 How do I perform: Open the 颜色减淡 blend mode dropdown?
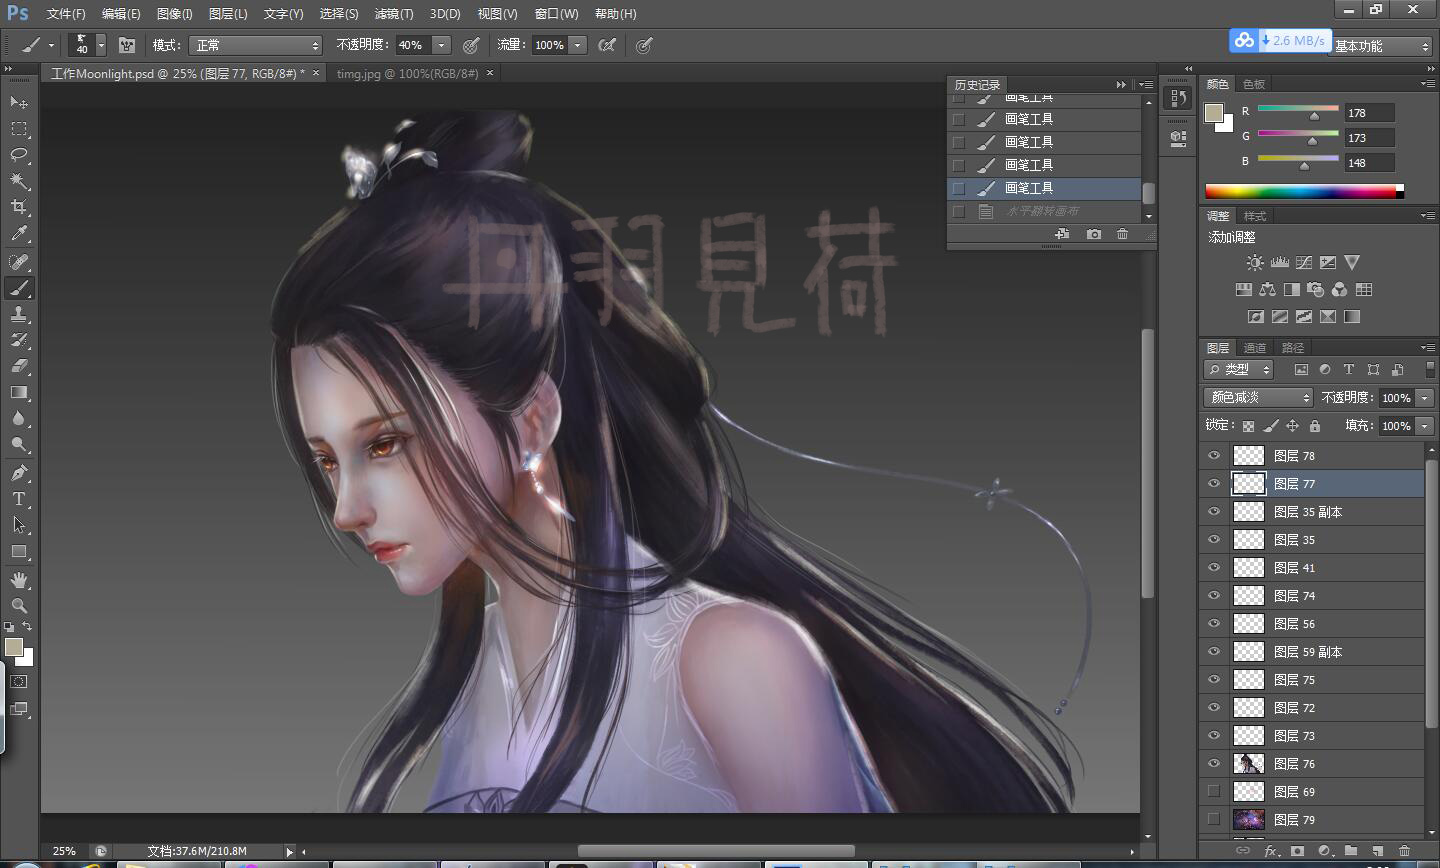pyautogui.click(x=1258, y=398)
